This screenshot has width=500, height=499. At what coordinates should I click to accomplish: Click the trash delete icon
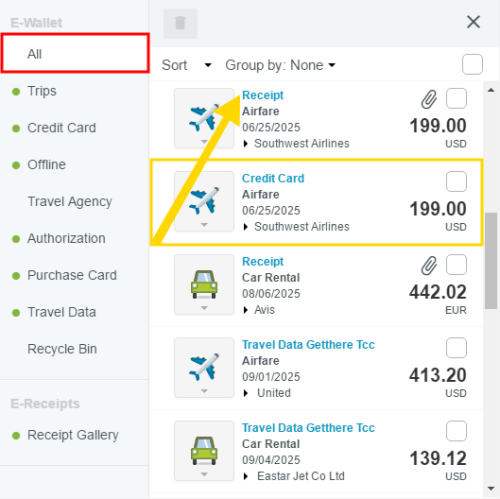(x=180, y=23)
